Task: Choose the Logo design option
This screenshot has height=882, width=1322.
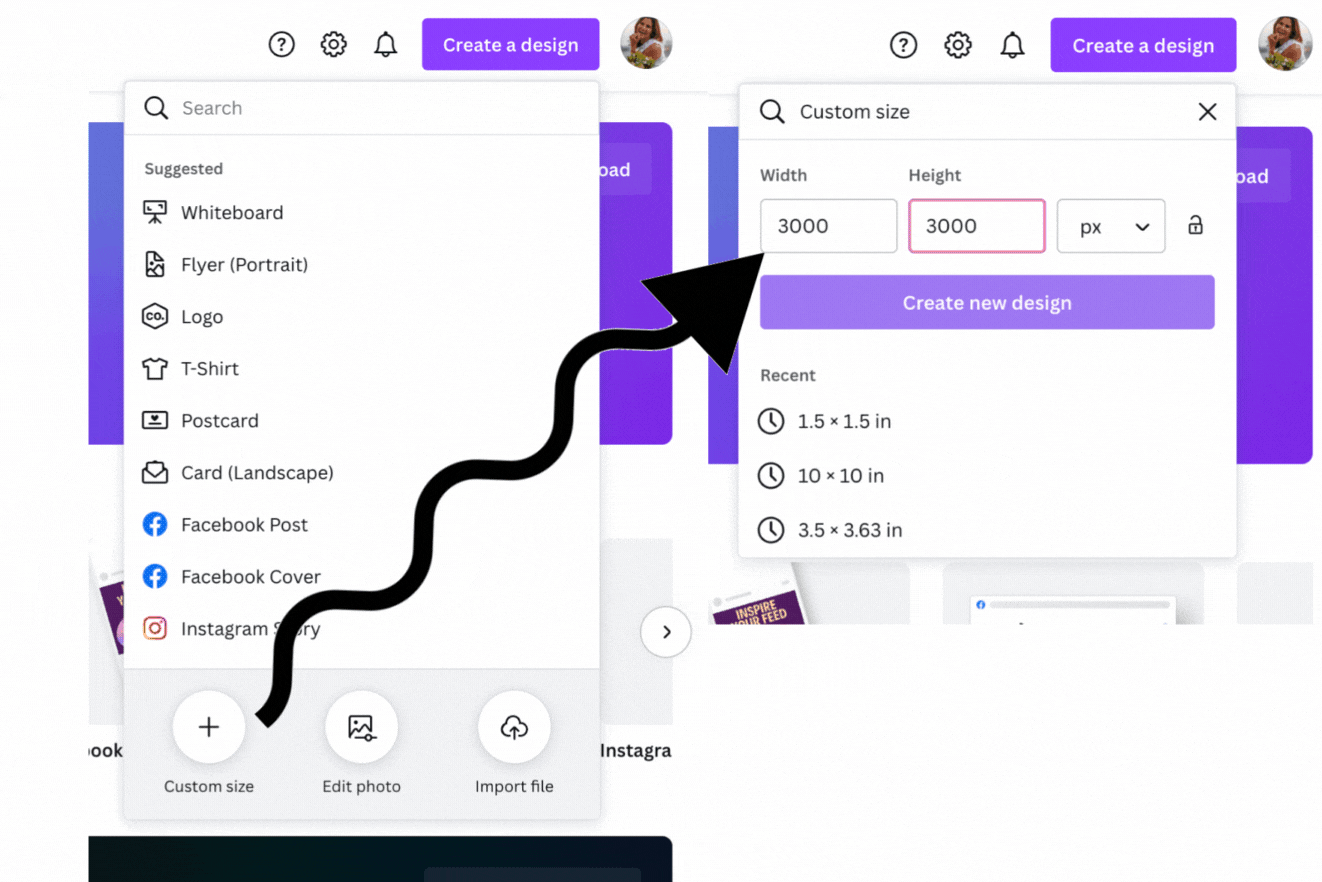Action: pyautogui.click(x=182, y=316)
